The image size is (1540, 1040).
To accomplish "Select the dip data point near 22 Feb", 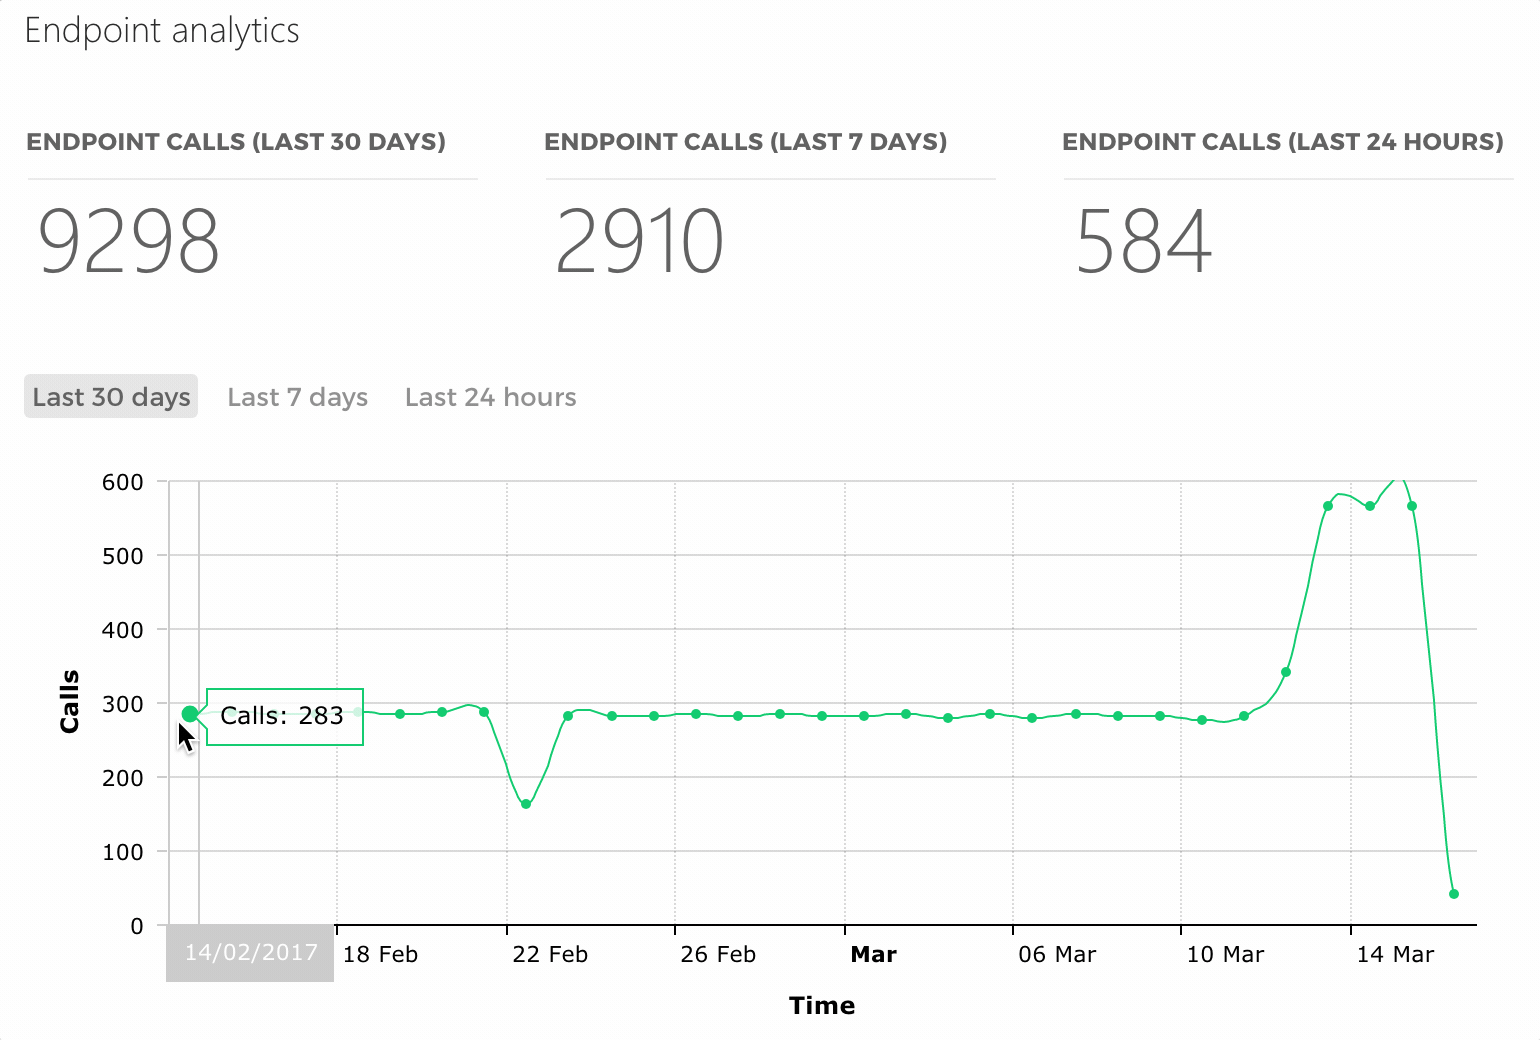I will coord(524,803).
